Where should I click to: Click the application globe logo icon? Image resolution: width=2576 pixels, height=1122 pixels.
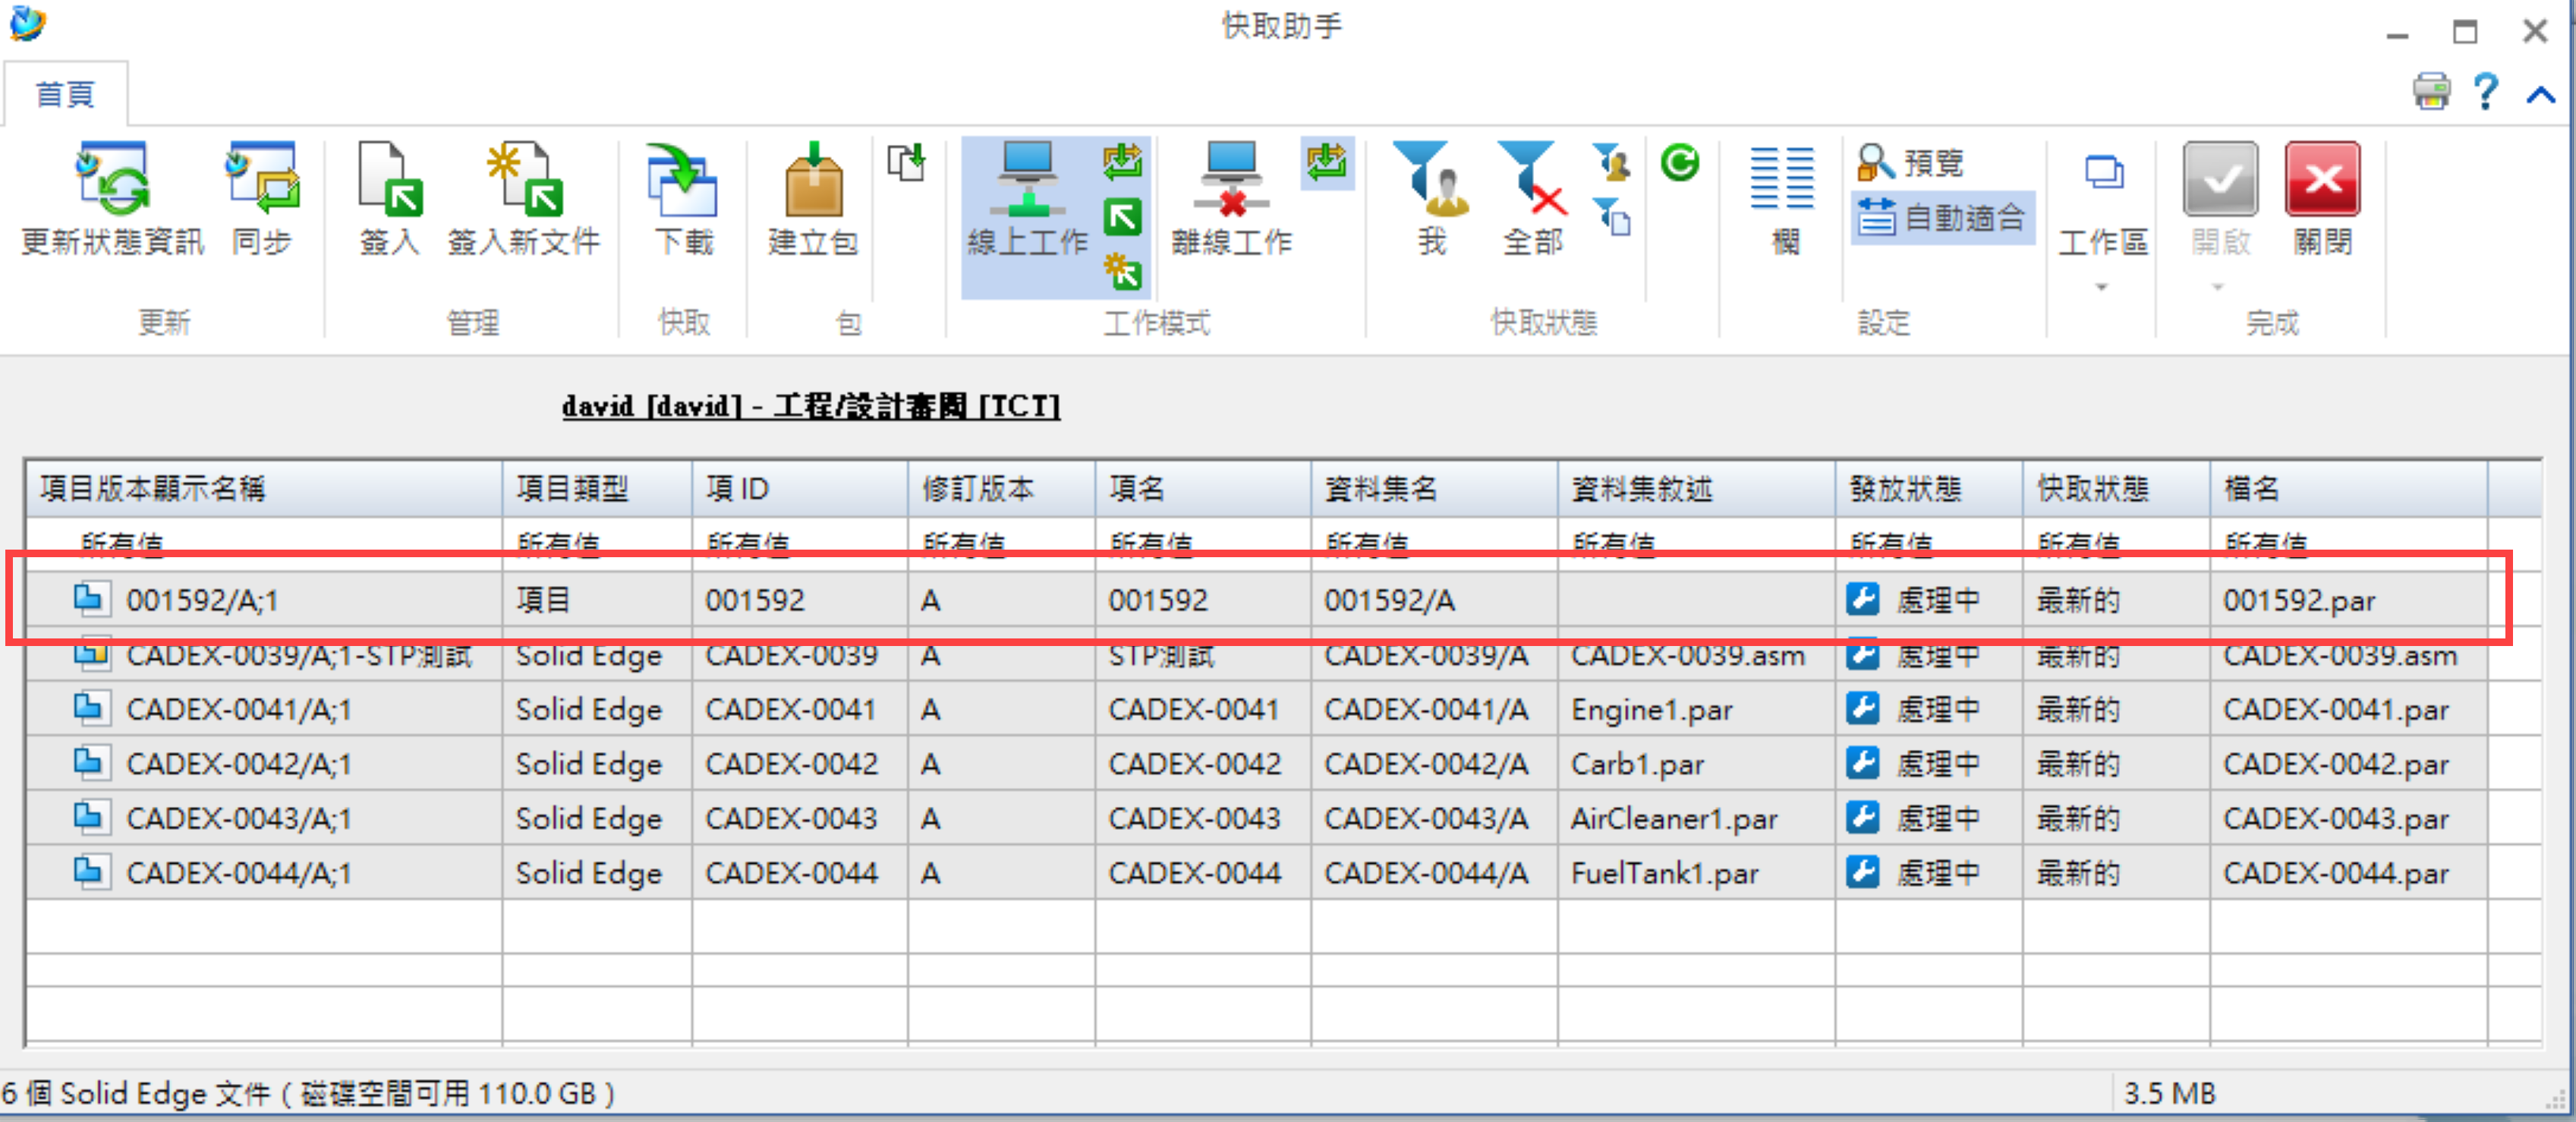click(x=27, y=23)
